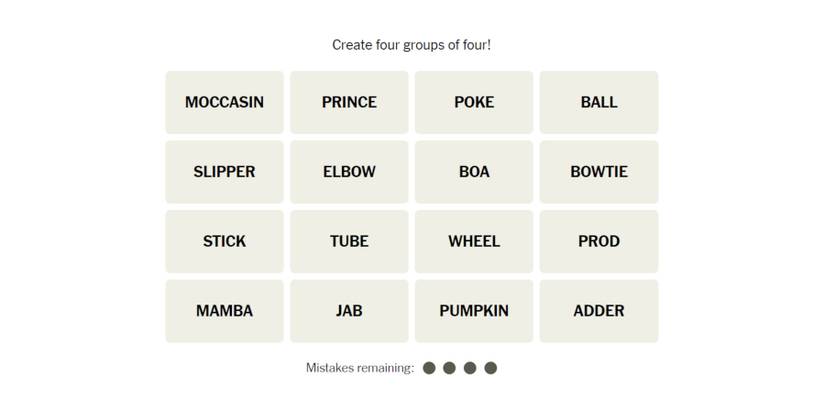Tap the ADDER tile
The height and width of the screenshot is (413, 825).
(x=599, y=311)
